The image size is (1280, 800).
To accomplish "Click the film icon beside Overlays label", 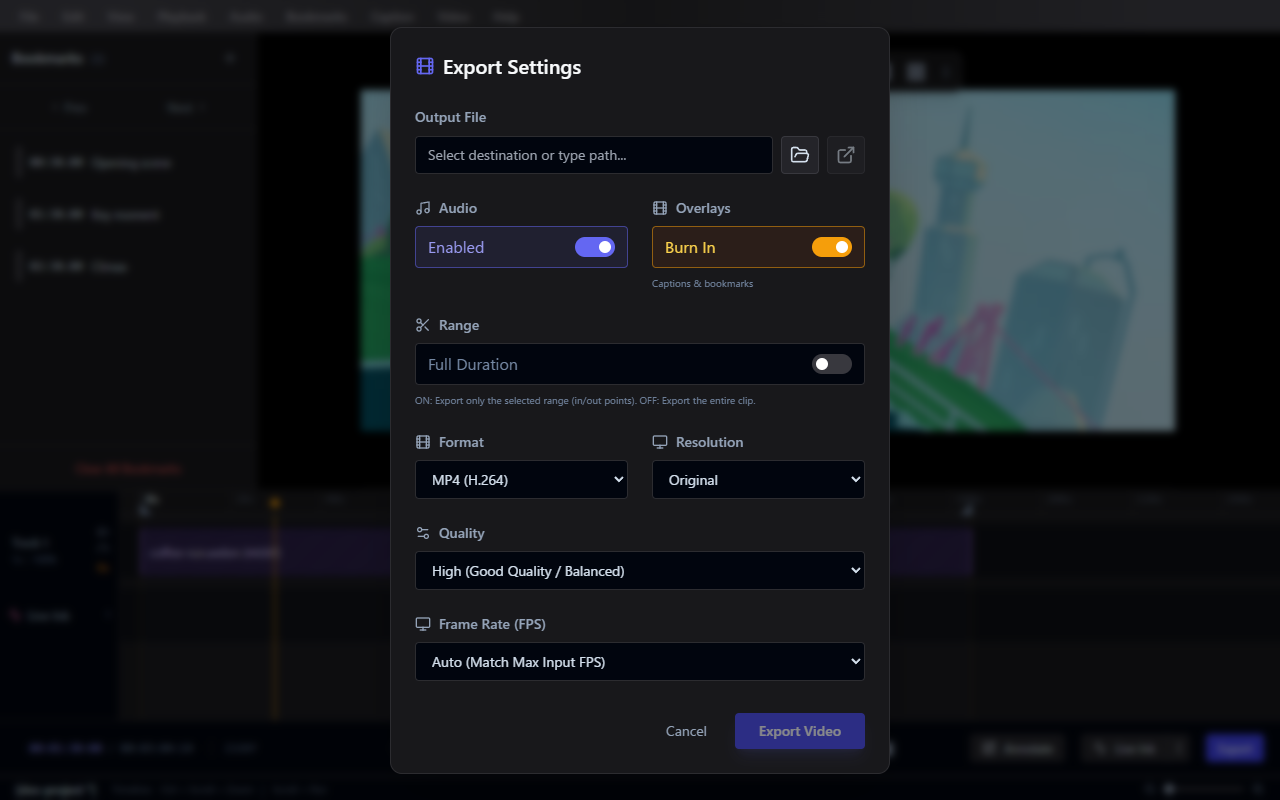I will 659,208.
